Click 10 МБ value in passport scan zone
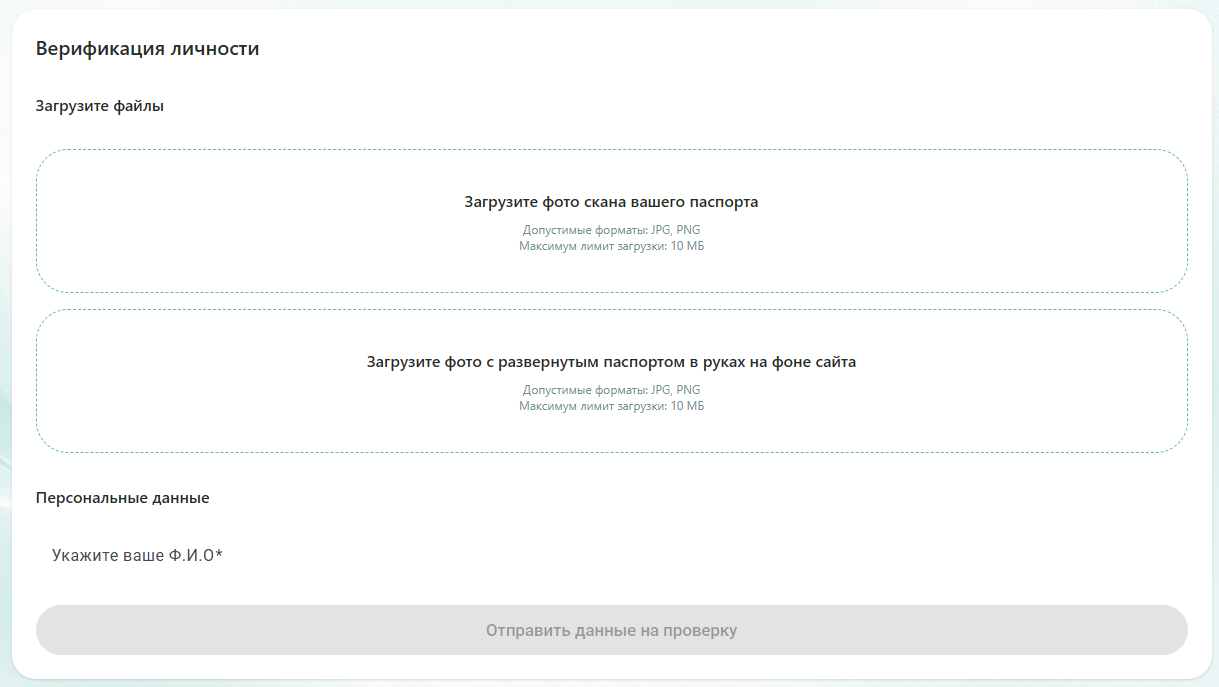Viewport: 1219px width, 687px height. (687, 246)
